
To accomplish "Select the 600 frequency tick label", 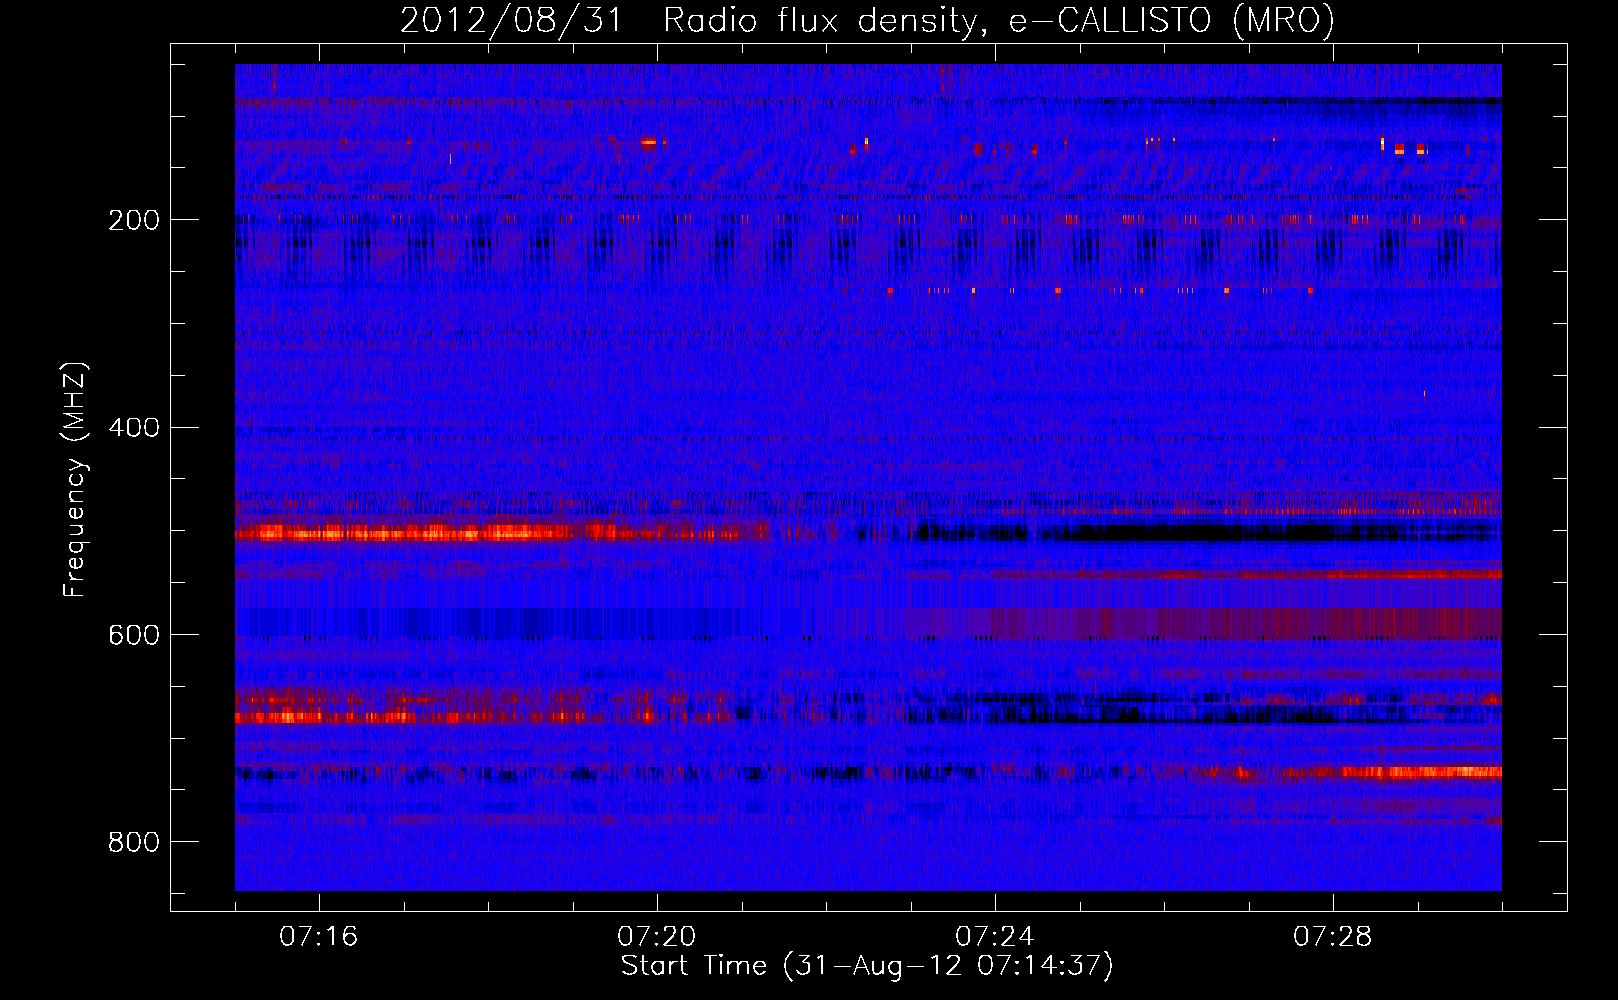I will click(x=134, y=636).
